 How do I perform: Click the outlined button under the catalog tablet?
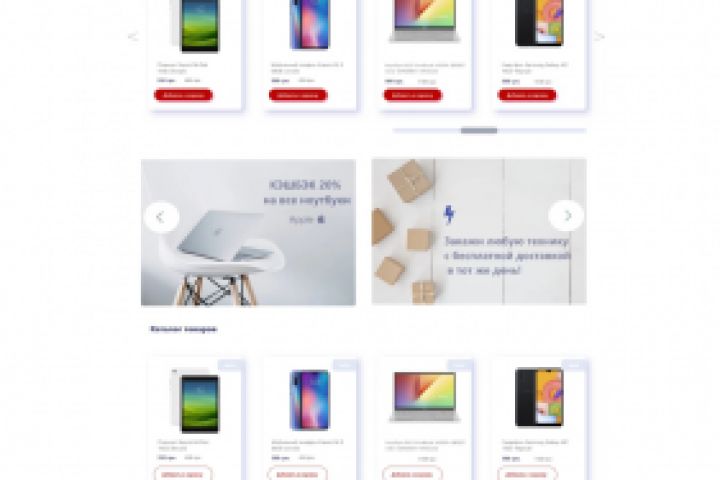[183, 474]
